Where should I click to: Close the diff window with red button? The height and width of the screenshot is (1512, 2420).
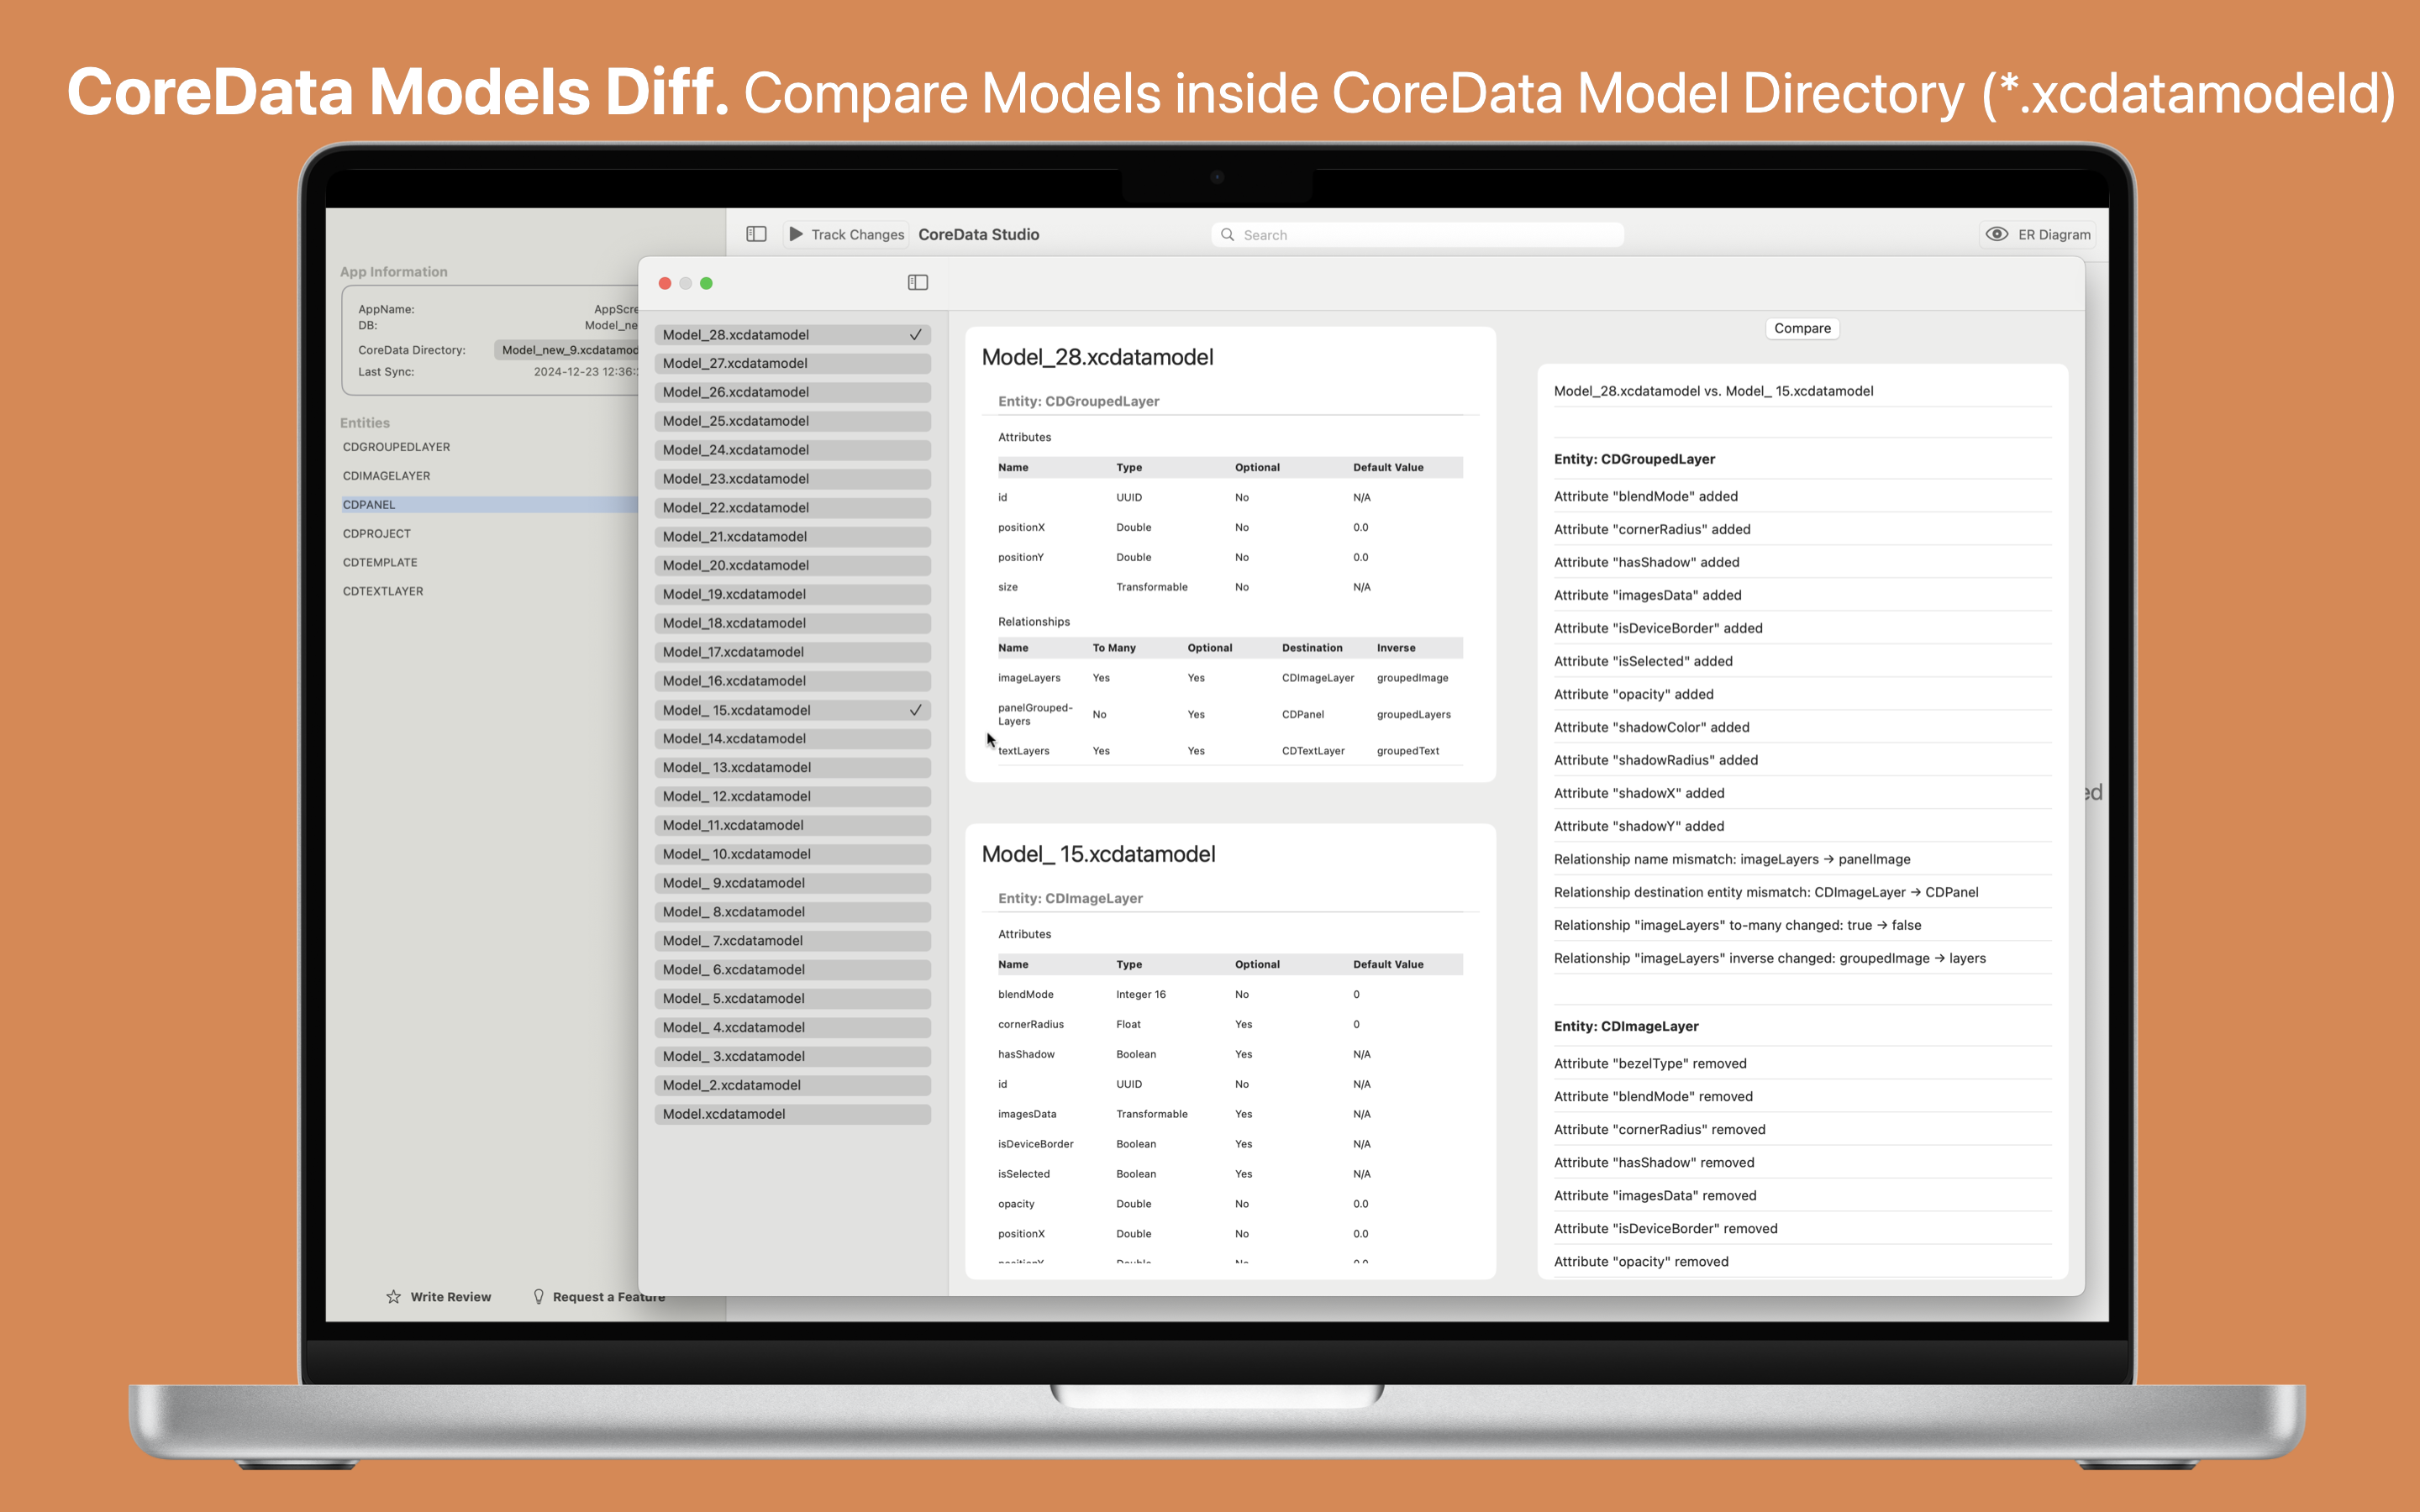665,284
